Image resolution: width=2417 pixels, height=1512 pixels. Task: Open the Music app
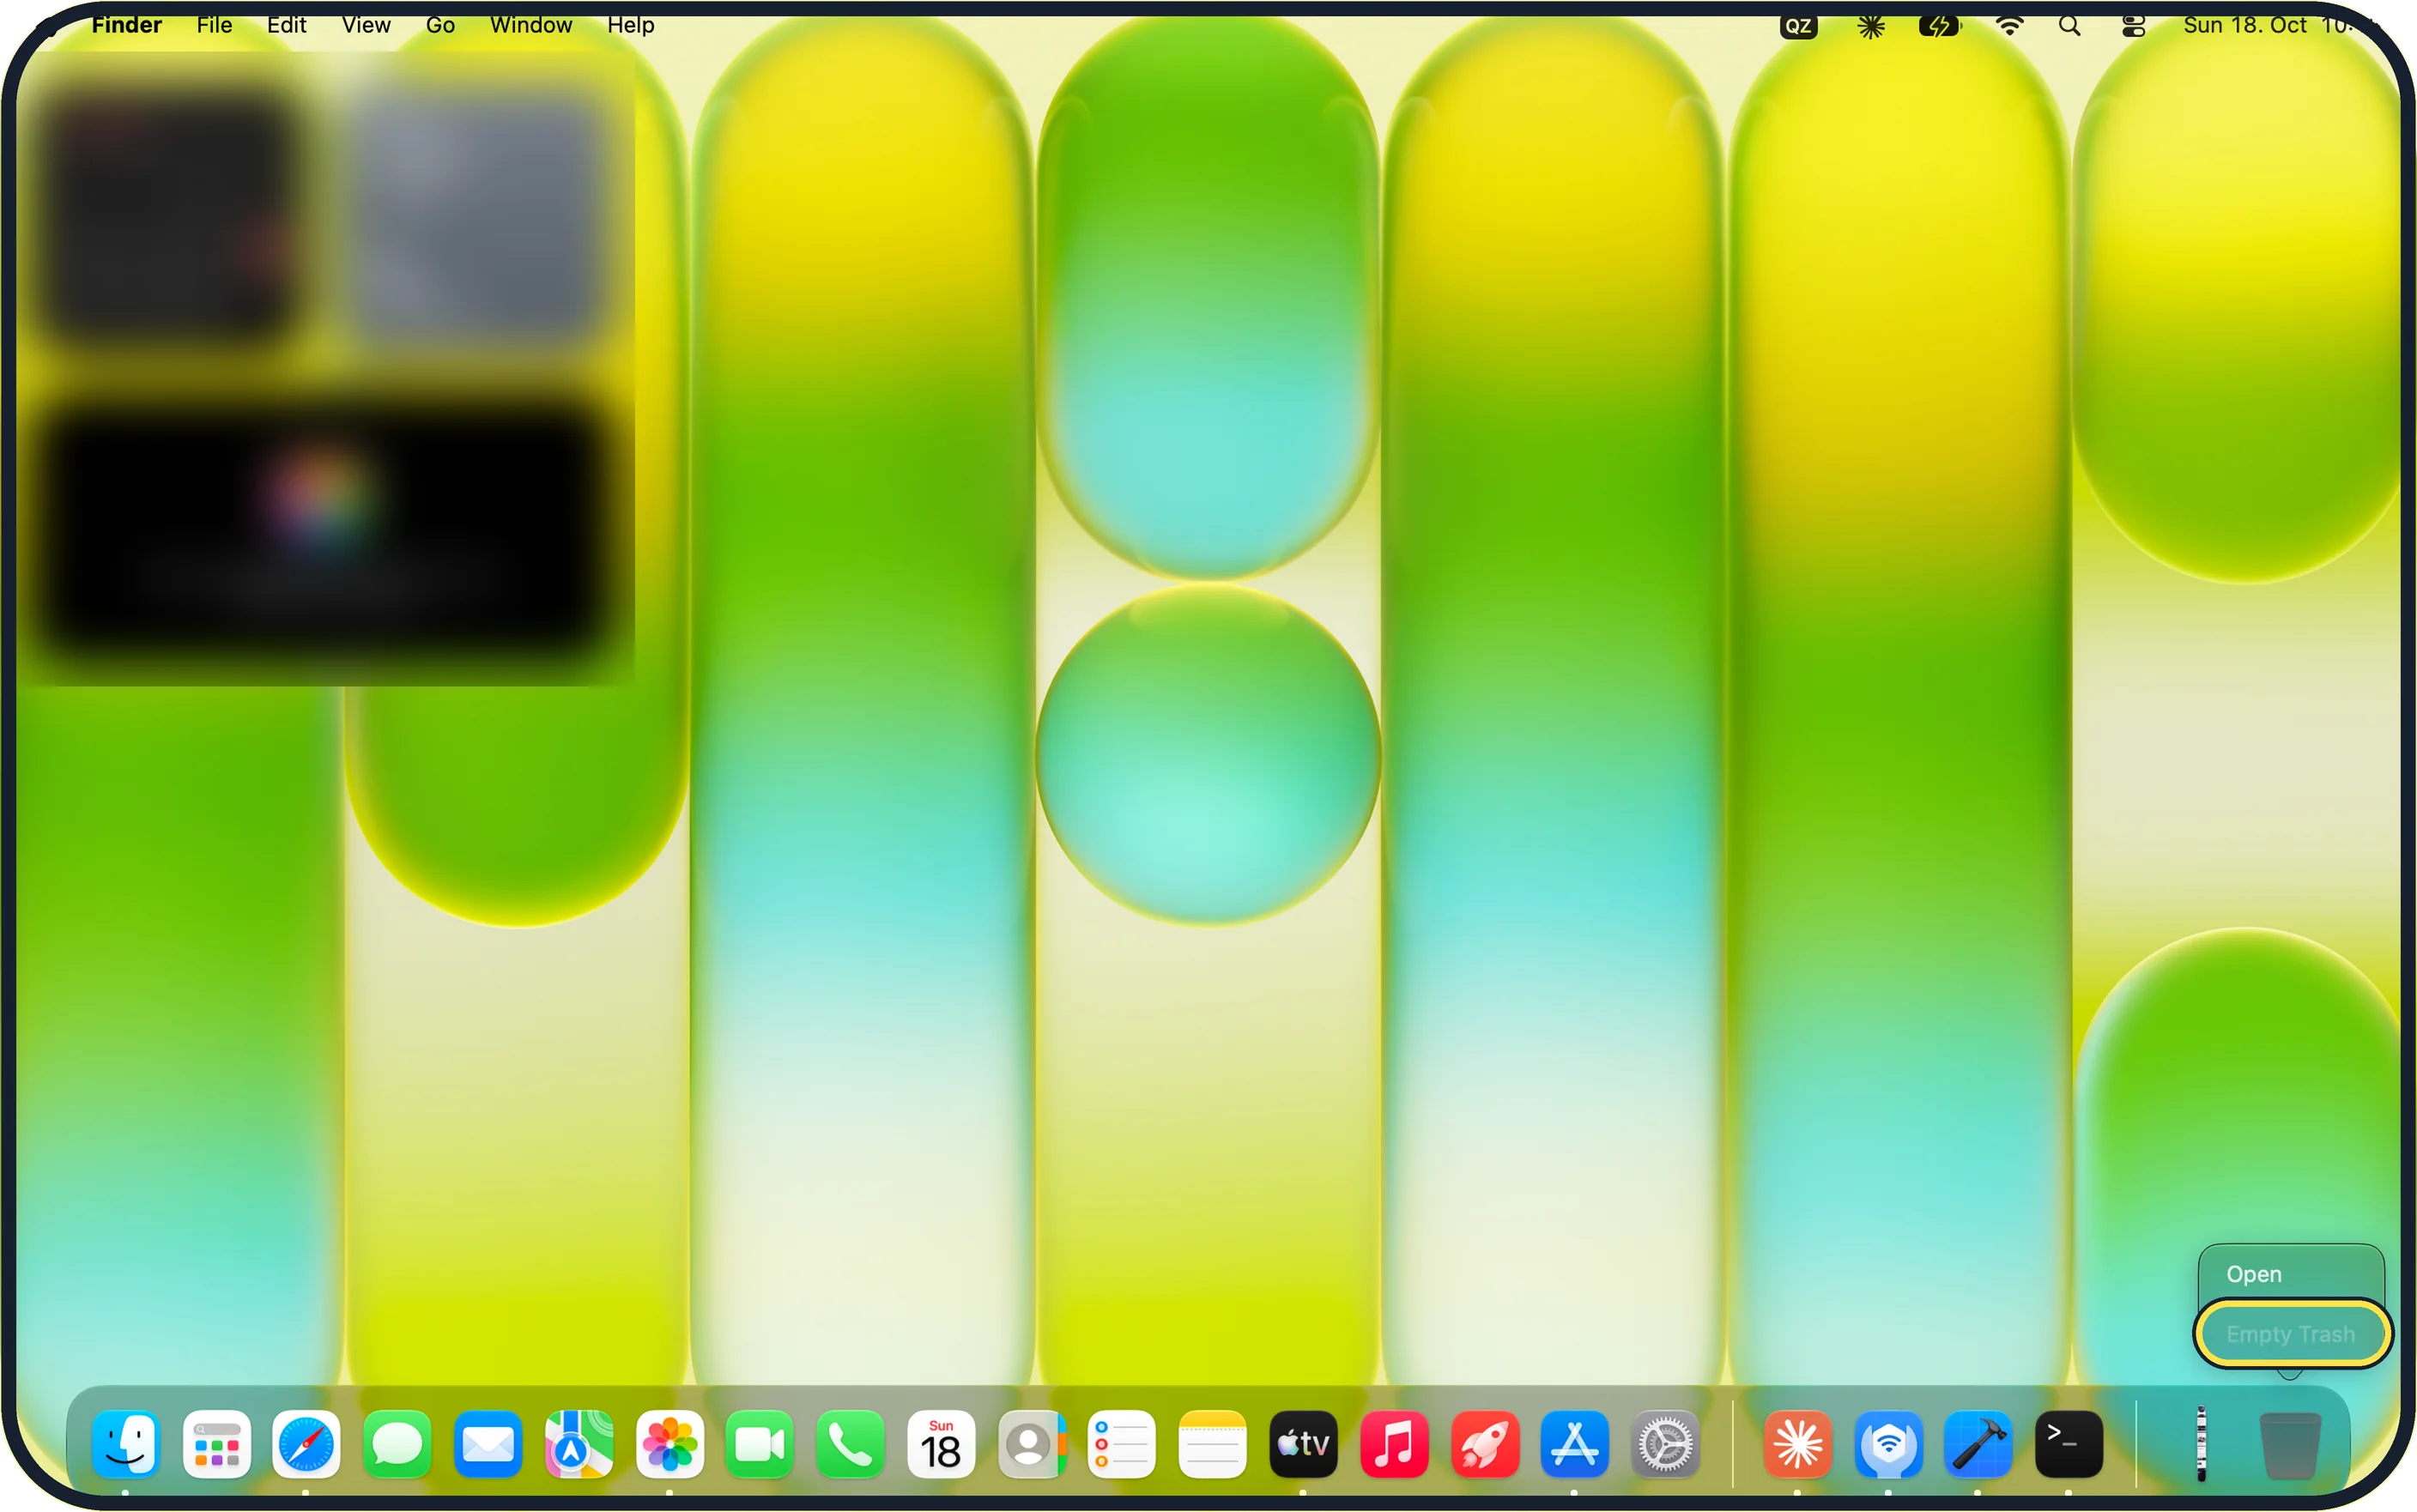point(1393,1444)
